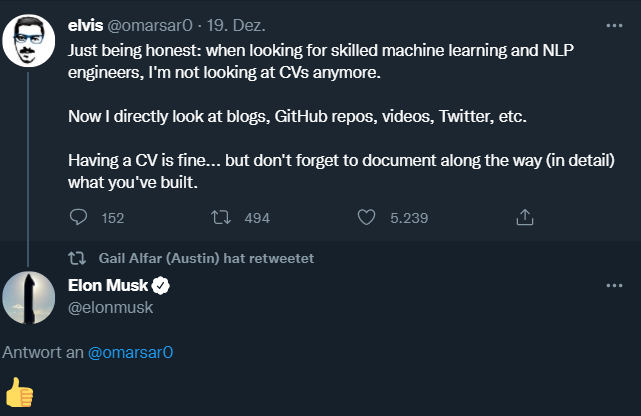641x416 pixels.
Task: Click the verified badge next to Elon Musk
Action: click(160, 286)
